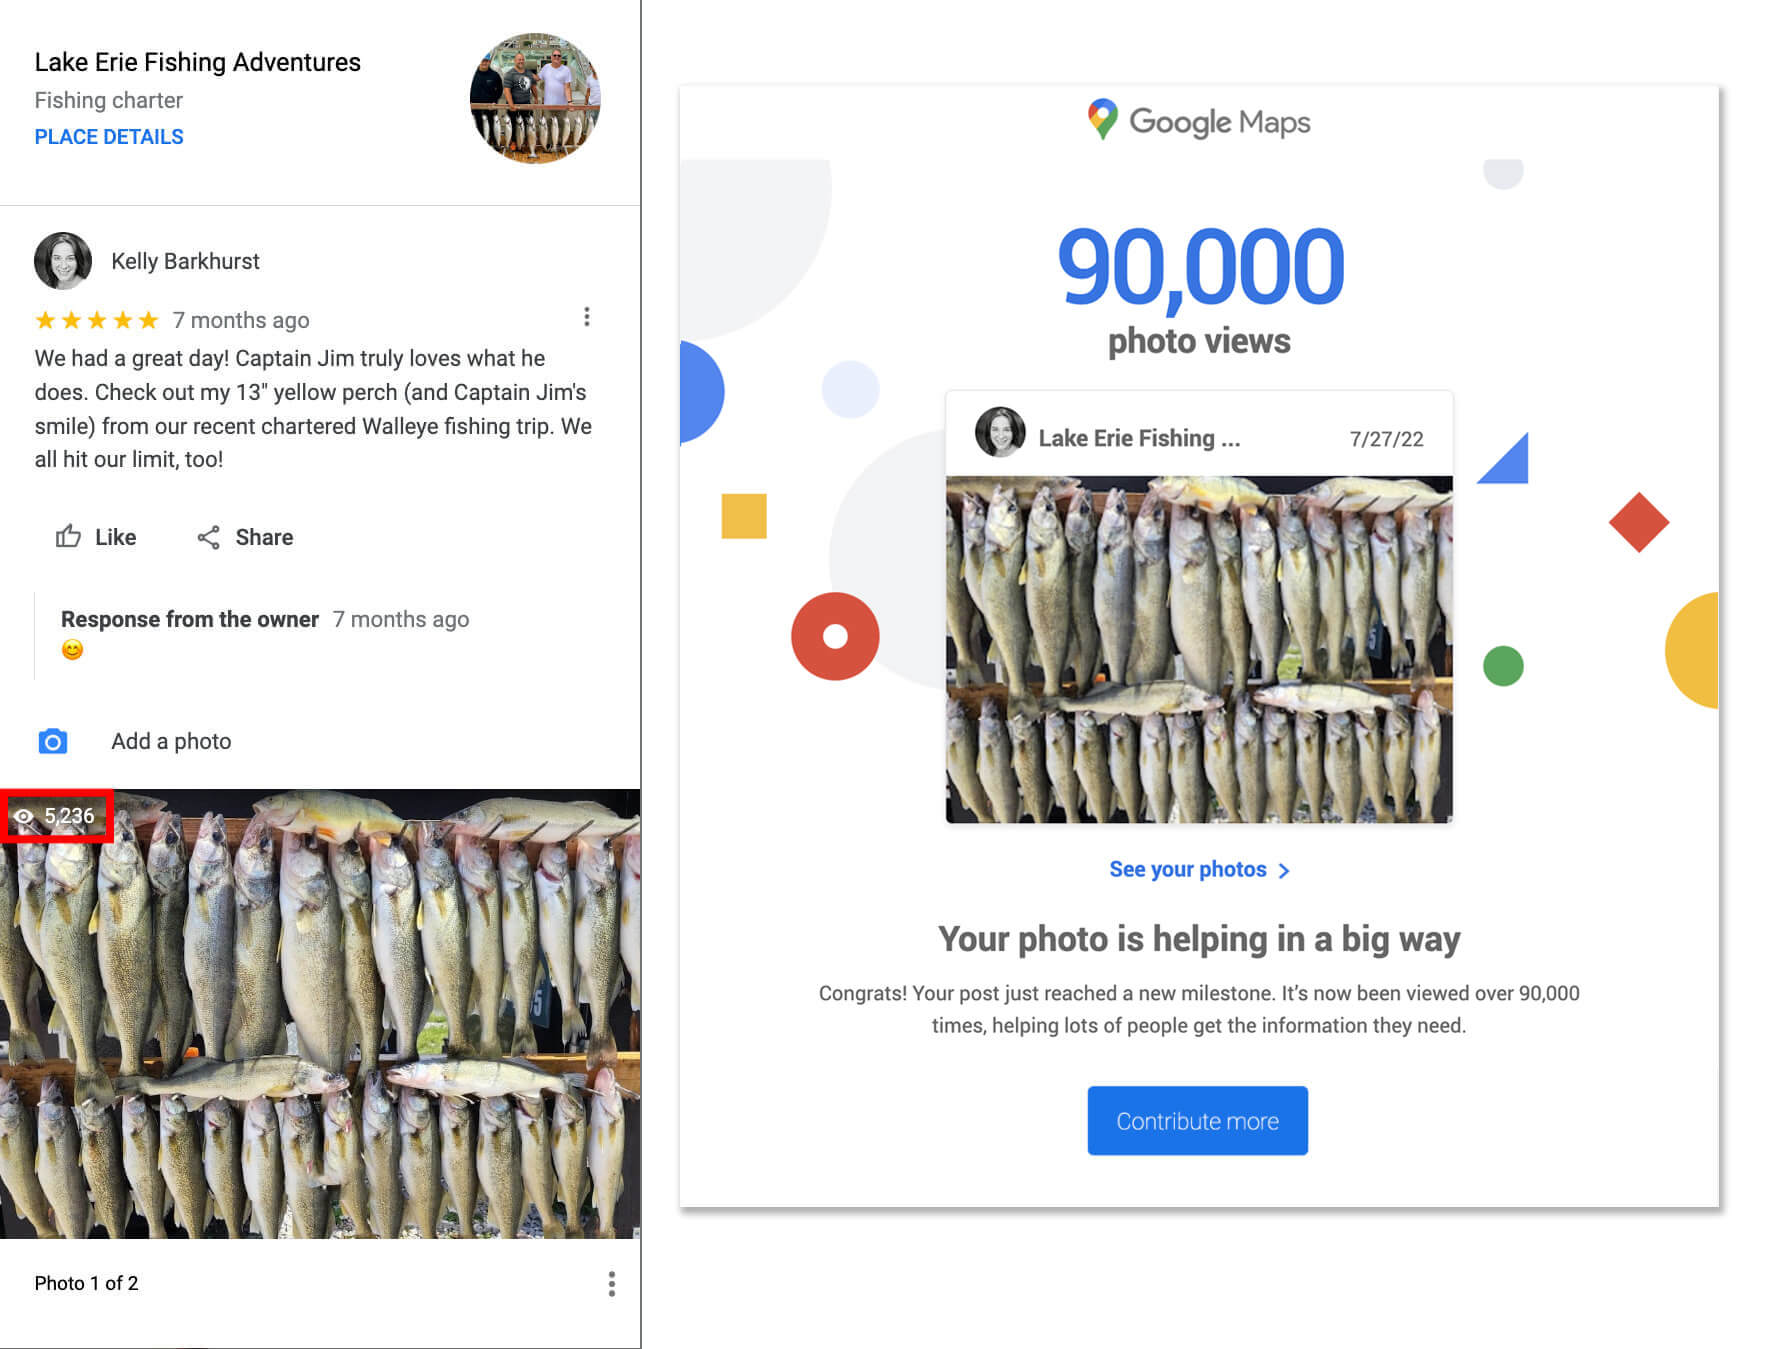Viewport: 1774px width, 1349px height.
Task: Click the review's 7 months ago timestamp
Action: pos(241,320)
